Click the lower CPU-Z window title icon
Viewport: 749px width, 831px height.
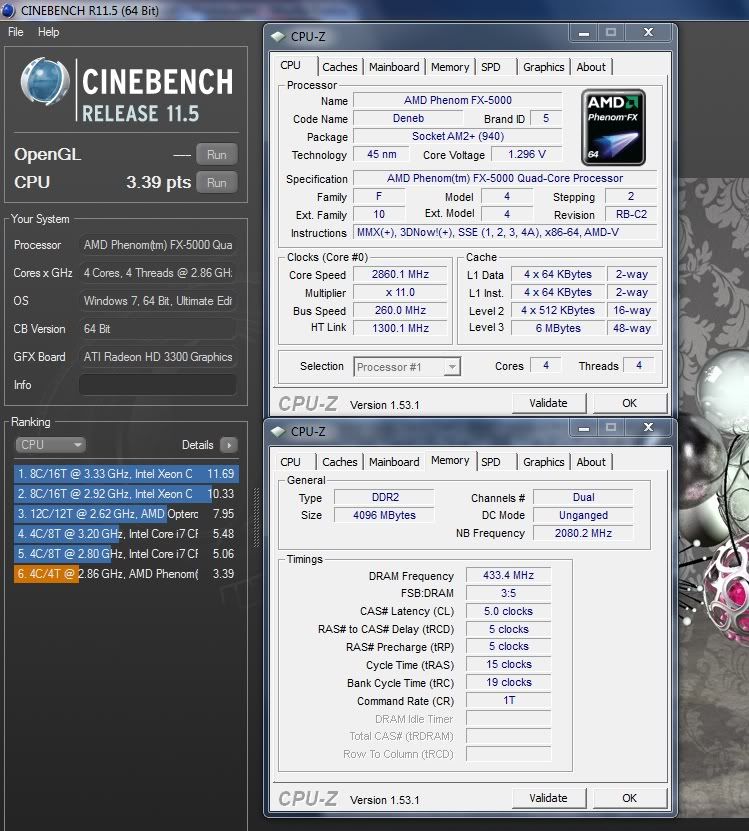click(277, 431)
